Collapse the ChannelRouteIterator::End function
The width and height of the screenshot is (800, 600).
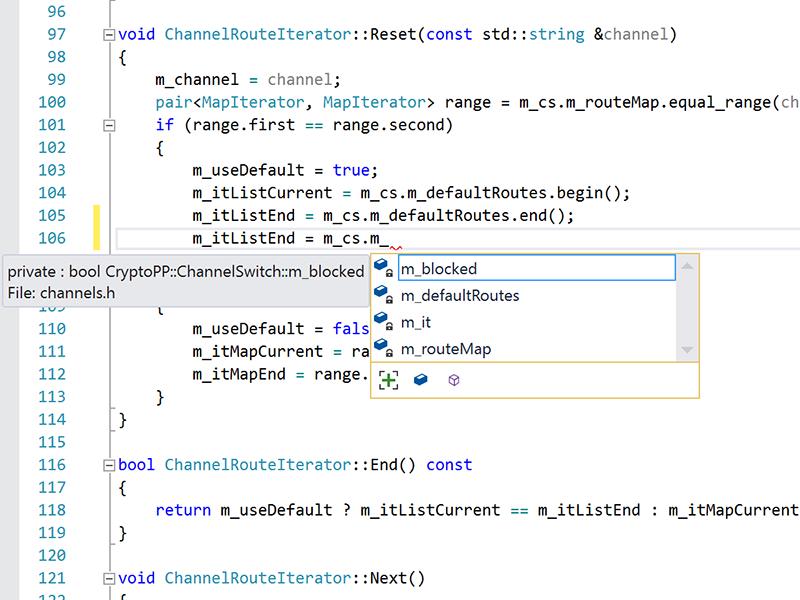click(x=109, y=465)
